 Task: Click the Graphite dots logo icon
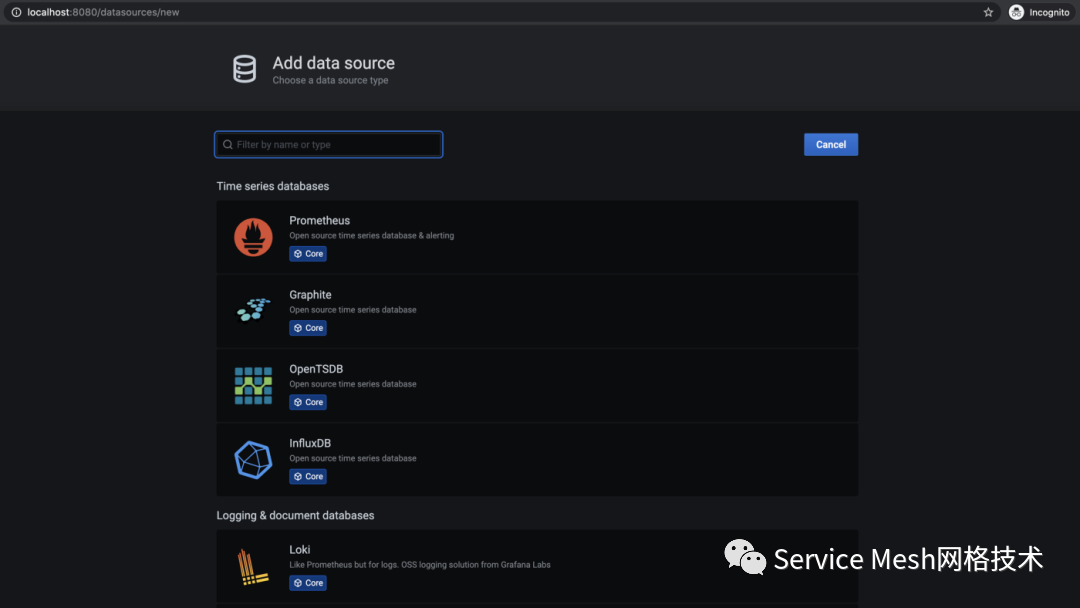(253, 311)
